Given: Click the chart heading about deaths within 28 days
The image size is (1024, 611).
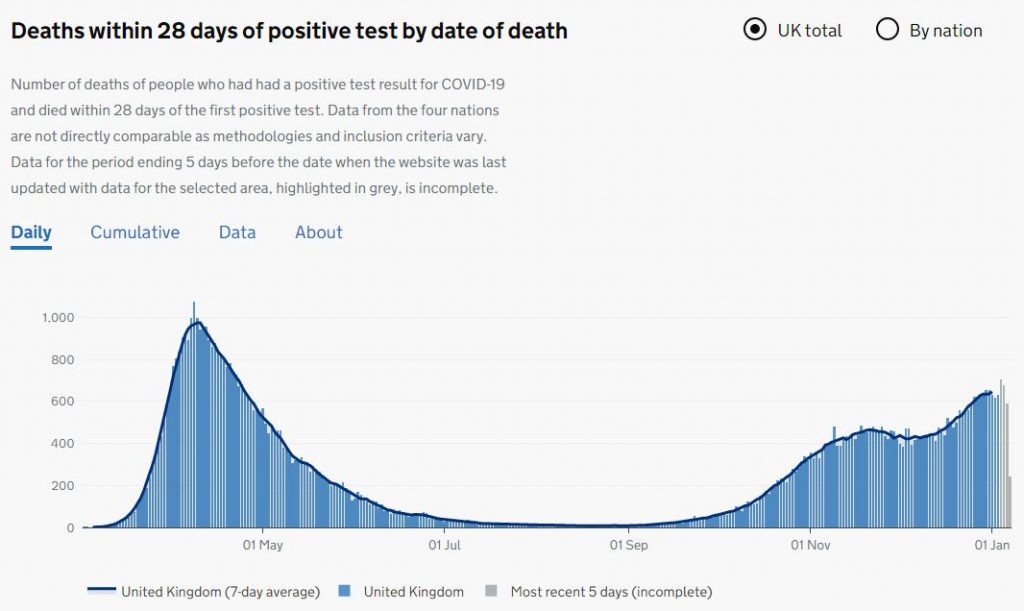Looking at the screenshot, I should (x=289, y=31).
